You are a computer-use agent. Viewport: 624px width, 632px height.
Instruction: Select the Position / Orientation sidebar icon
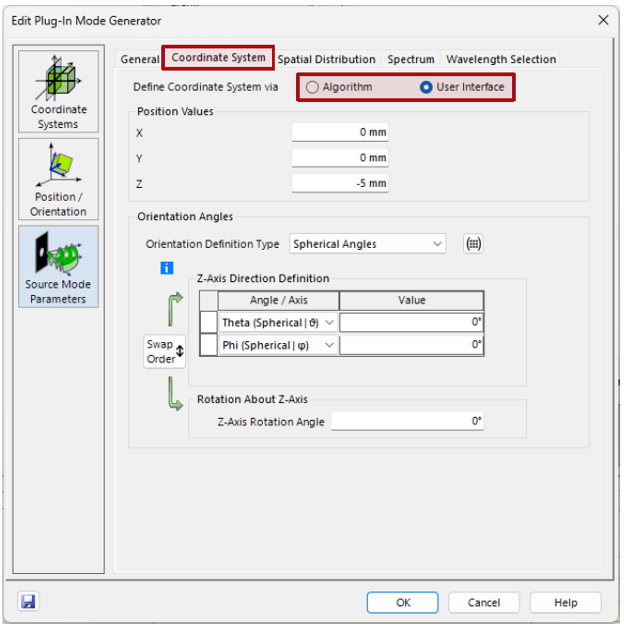point(58,179)
